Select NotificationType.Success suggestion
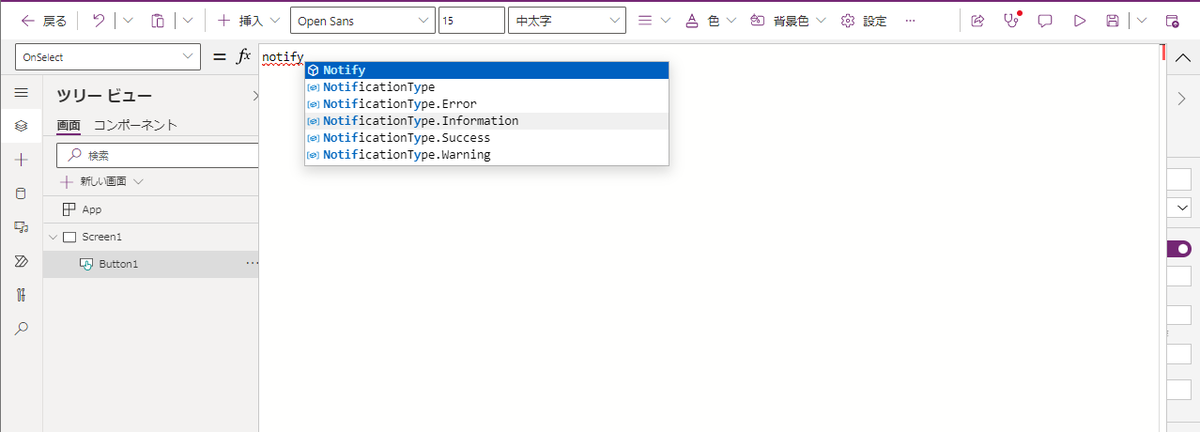Screen dimensions: 1200x432 (x=486, y=138)
